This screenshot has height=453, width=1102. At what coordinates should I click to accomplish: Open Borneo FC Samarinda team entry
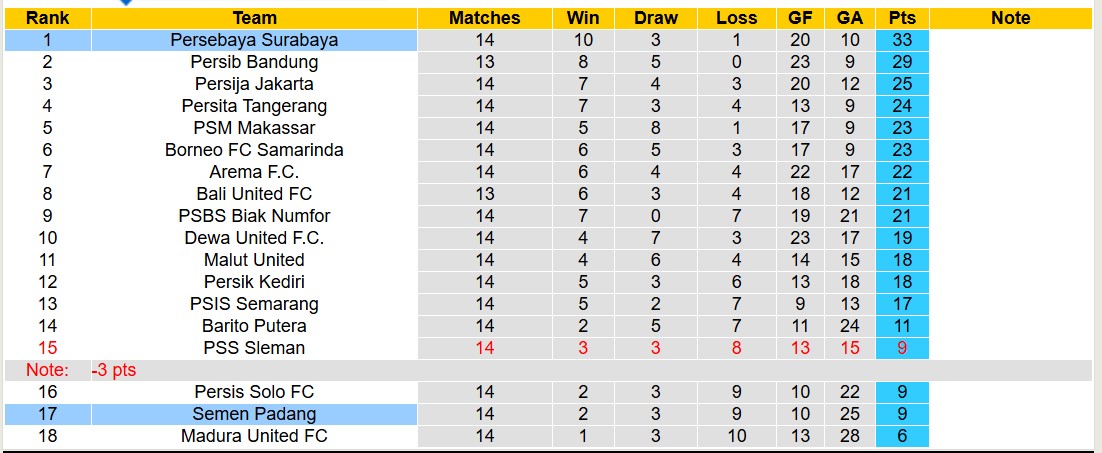(x=254, y=150)
